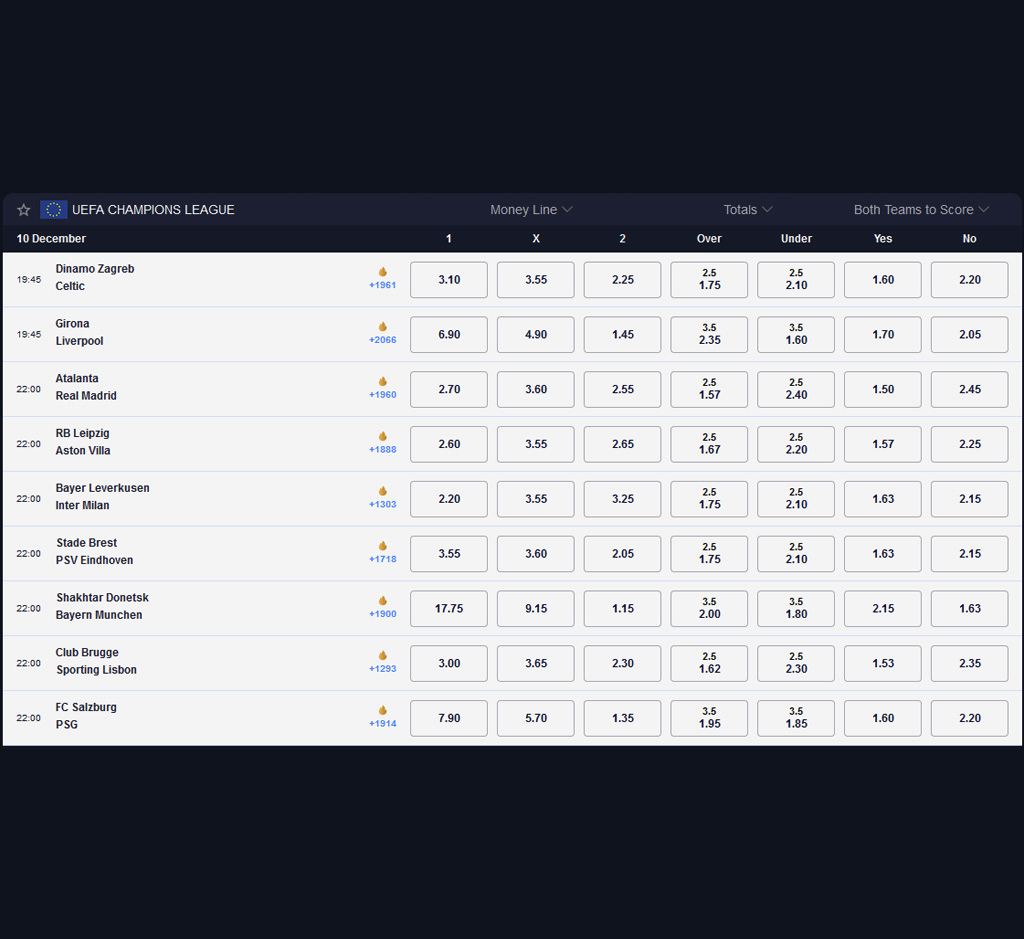This screenshot has height=939, width=1024.
Task: Pick Shakhtar Donetsk home win at 17.75
Action: coord(449,609)
